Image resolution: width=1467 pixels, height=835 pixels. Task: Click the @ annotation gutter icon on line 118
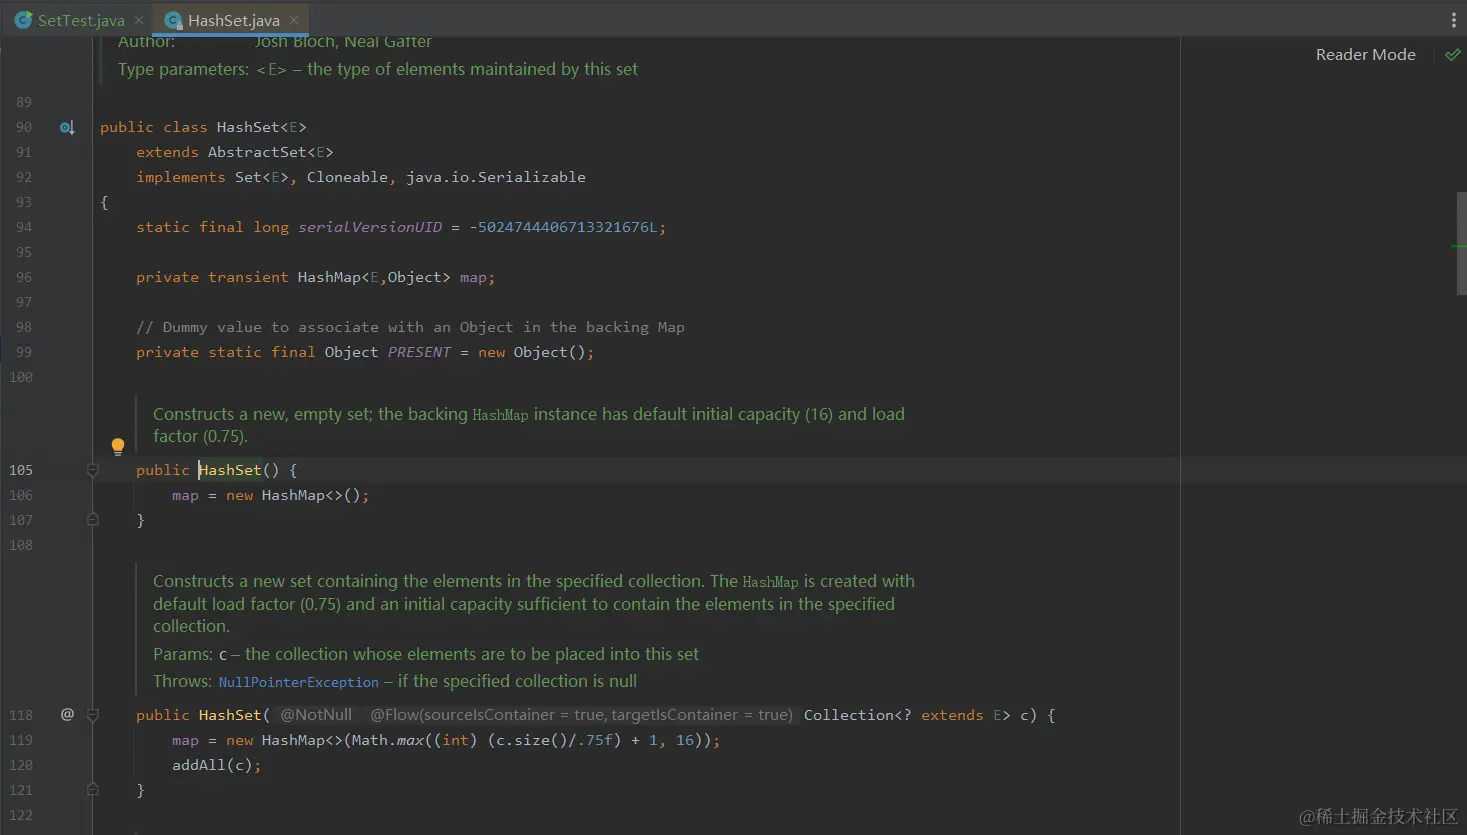67,714
